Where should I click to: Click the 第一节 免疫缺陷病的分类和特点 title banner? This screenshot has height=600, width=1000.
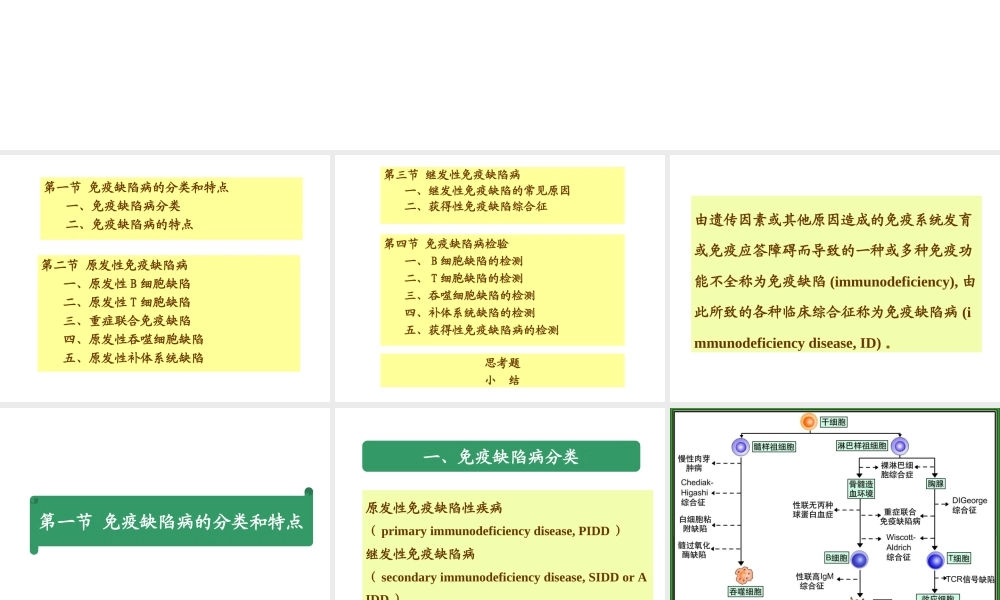point(171,520)
